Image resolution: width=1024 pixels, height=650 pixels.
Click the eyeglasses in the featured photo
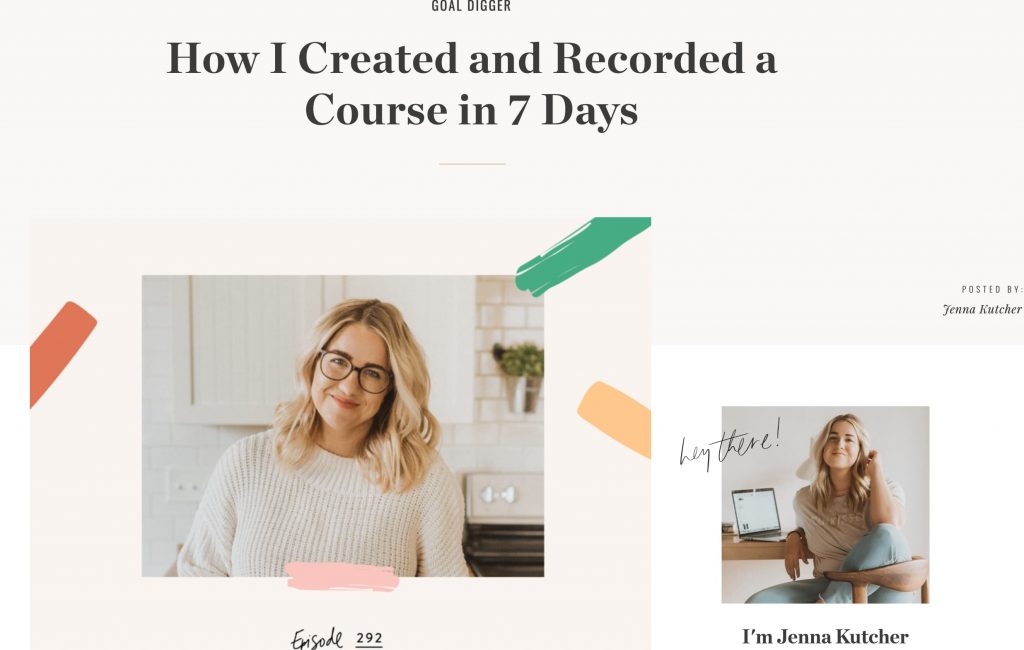[x=355, y=371]
